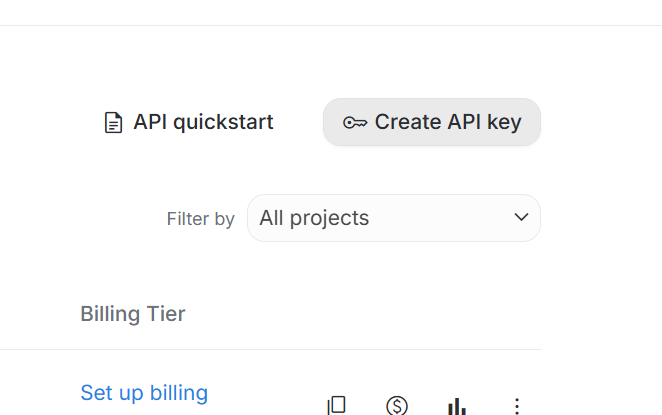Image resolution: width=662 pixels, height=415 pixels.
Task: Click the Filter by label
Action: pyautogui.click(x=201, y=219)
